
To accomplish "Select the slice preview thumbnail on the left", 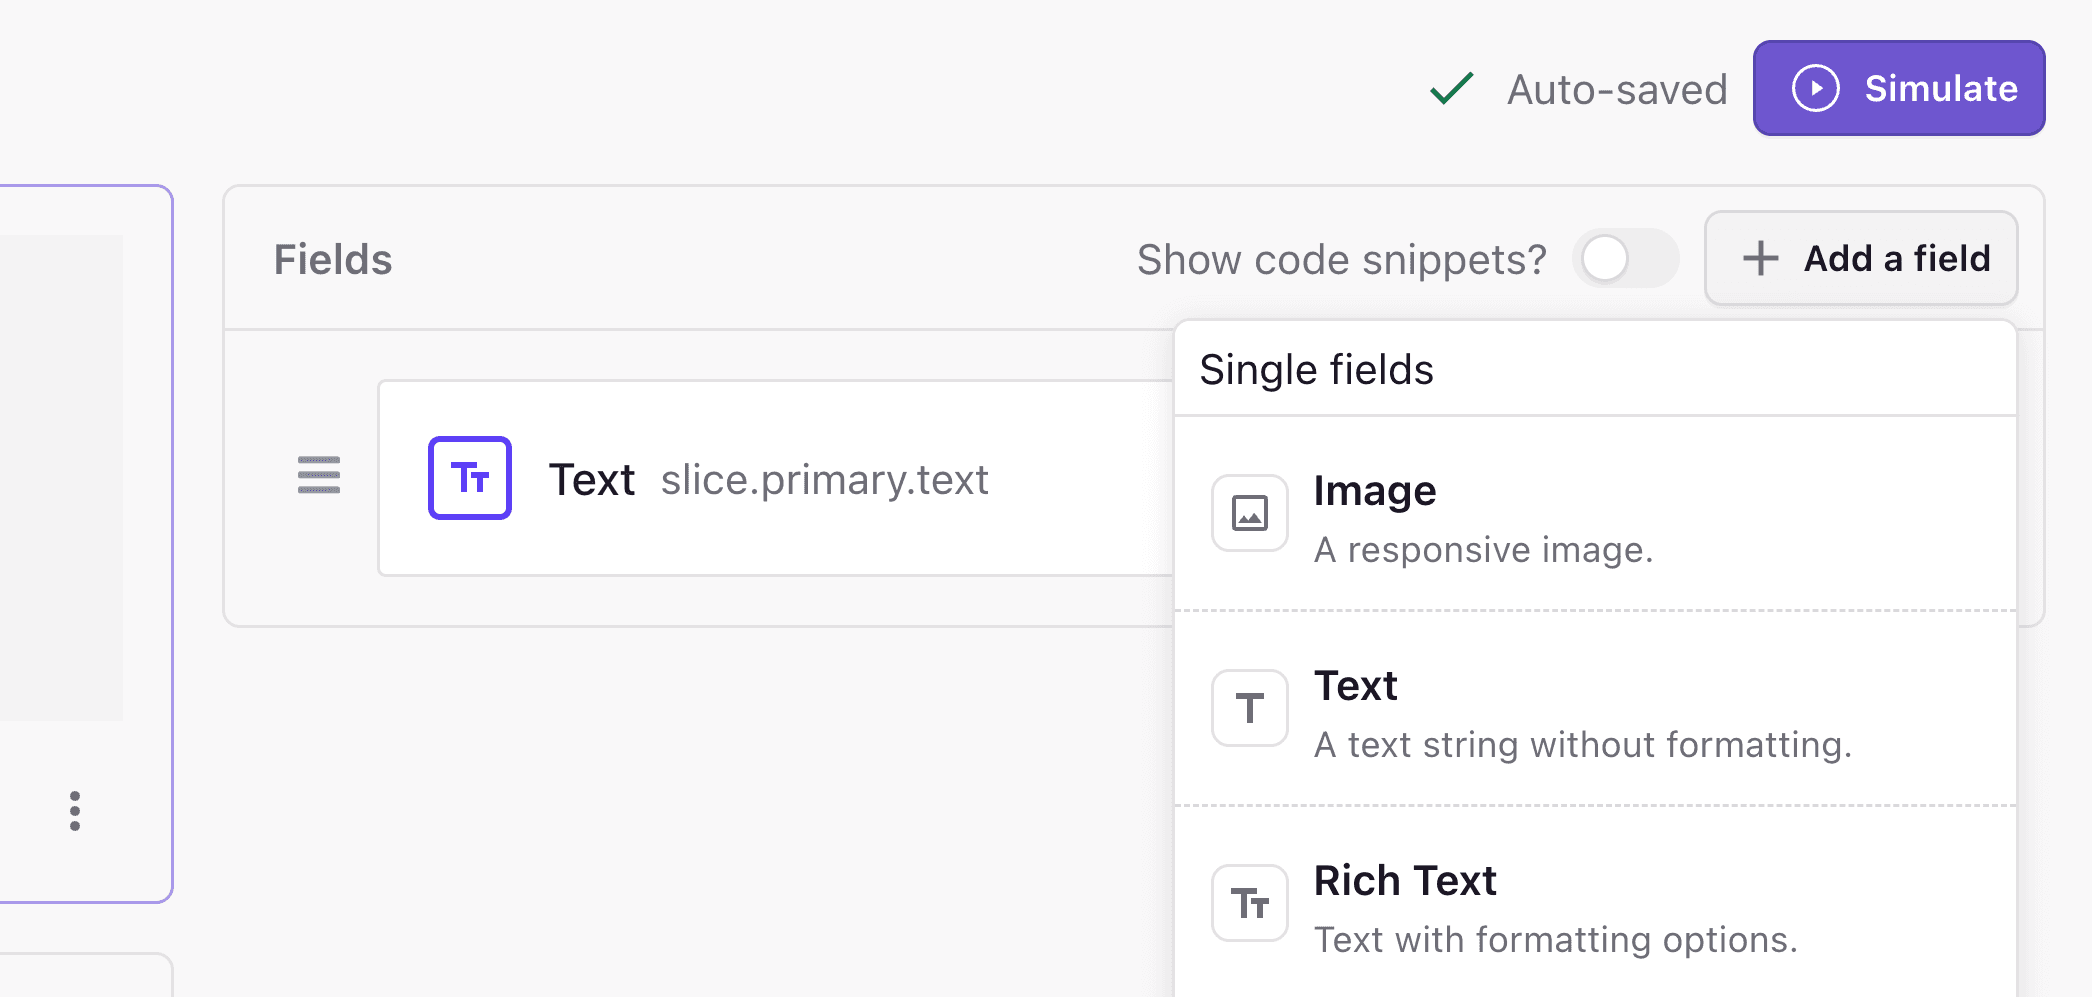I will click(60, 478).
